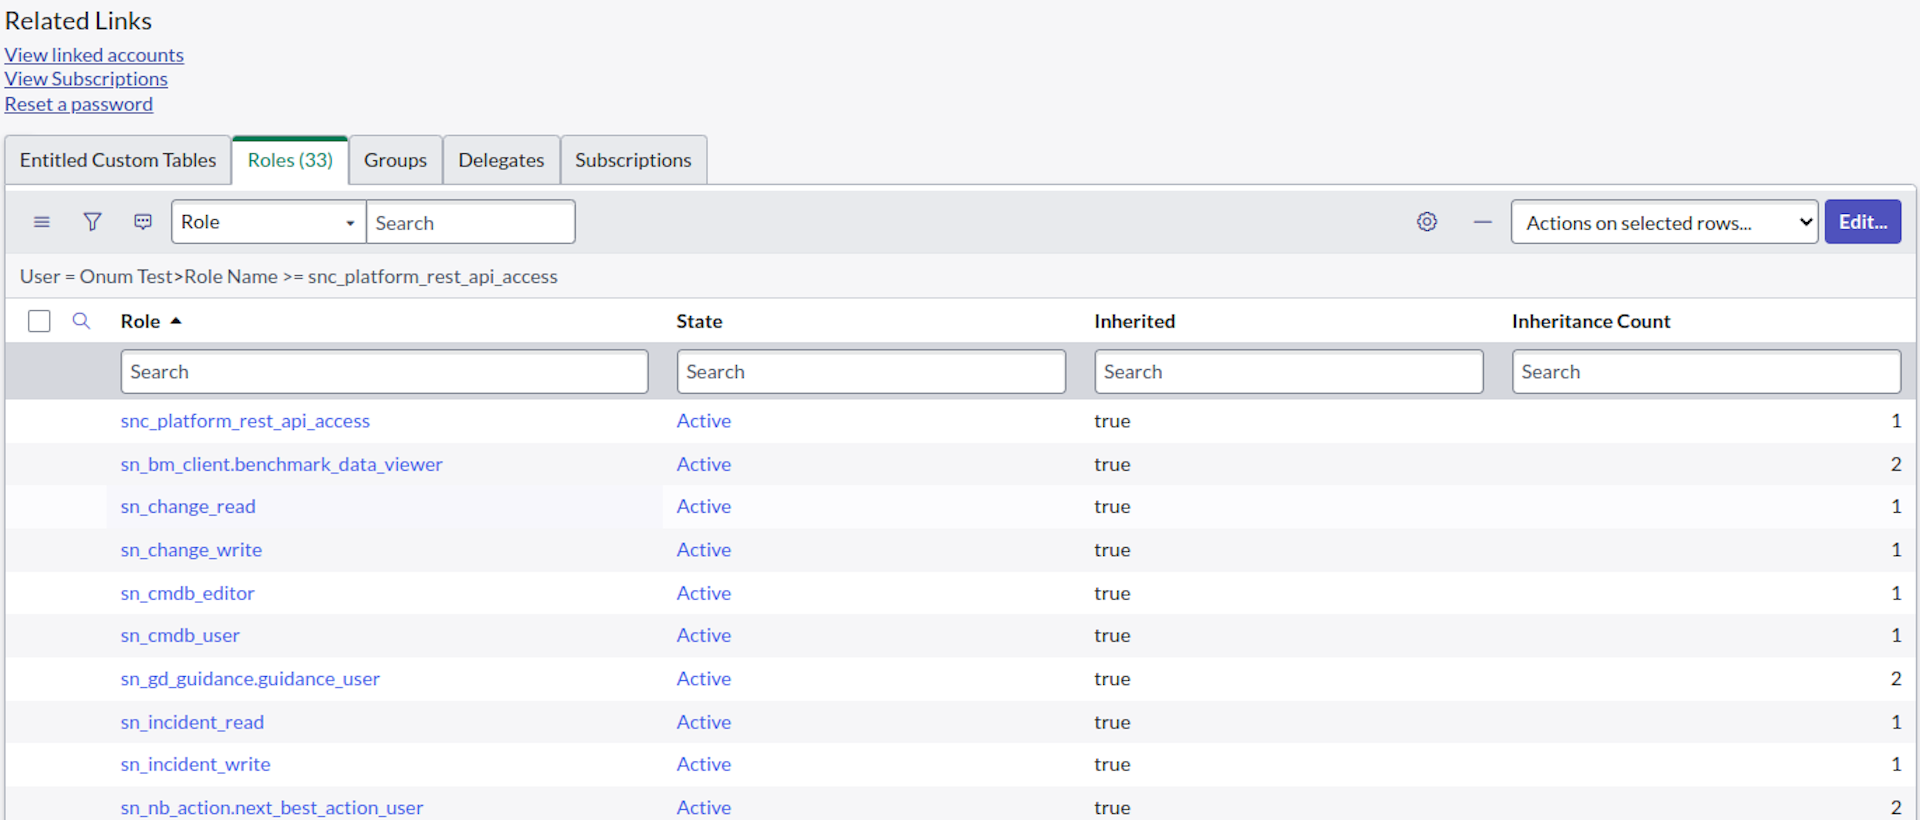This screenshot has height=820, width=1920.
Task: Click the Related Links heading
Action: click(x=78, y=21)
